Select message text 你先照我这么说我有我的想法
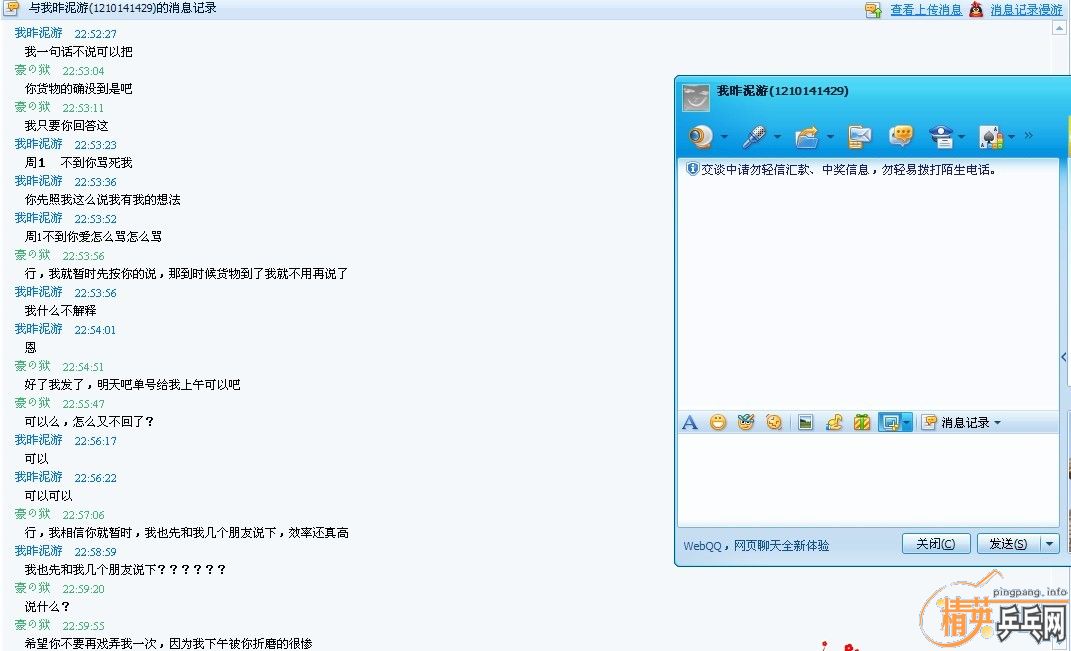Image resolution: width=1071 pixels, height=651 pixels. click(x=103, y=200)
